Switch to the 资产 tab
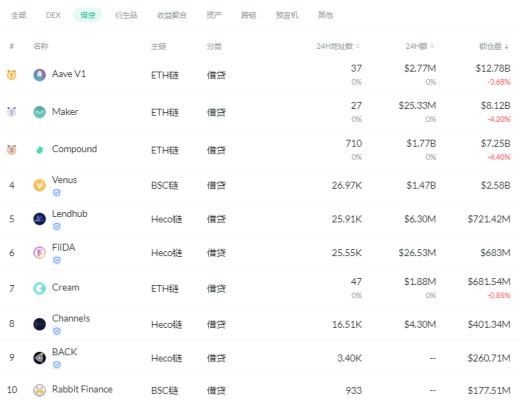This screenshot has height=400, width=520. (x=214, y=15)
